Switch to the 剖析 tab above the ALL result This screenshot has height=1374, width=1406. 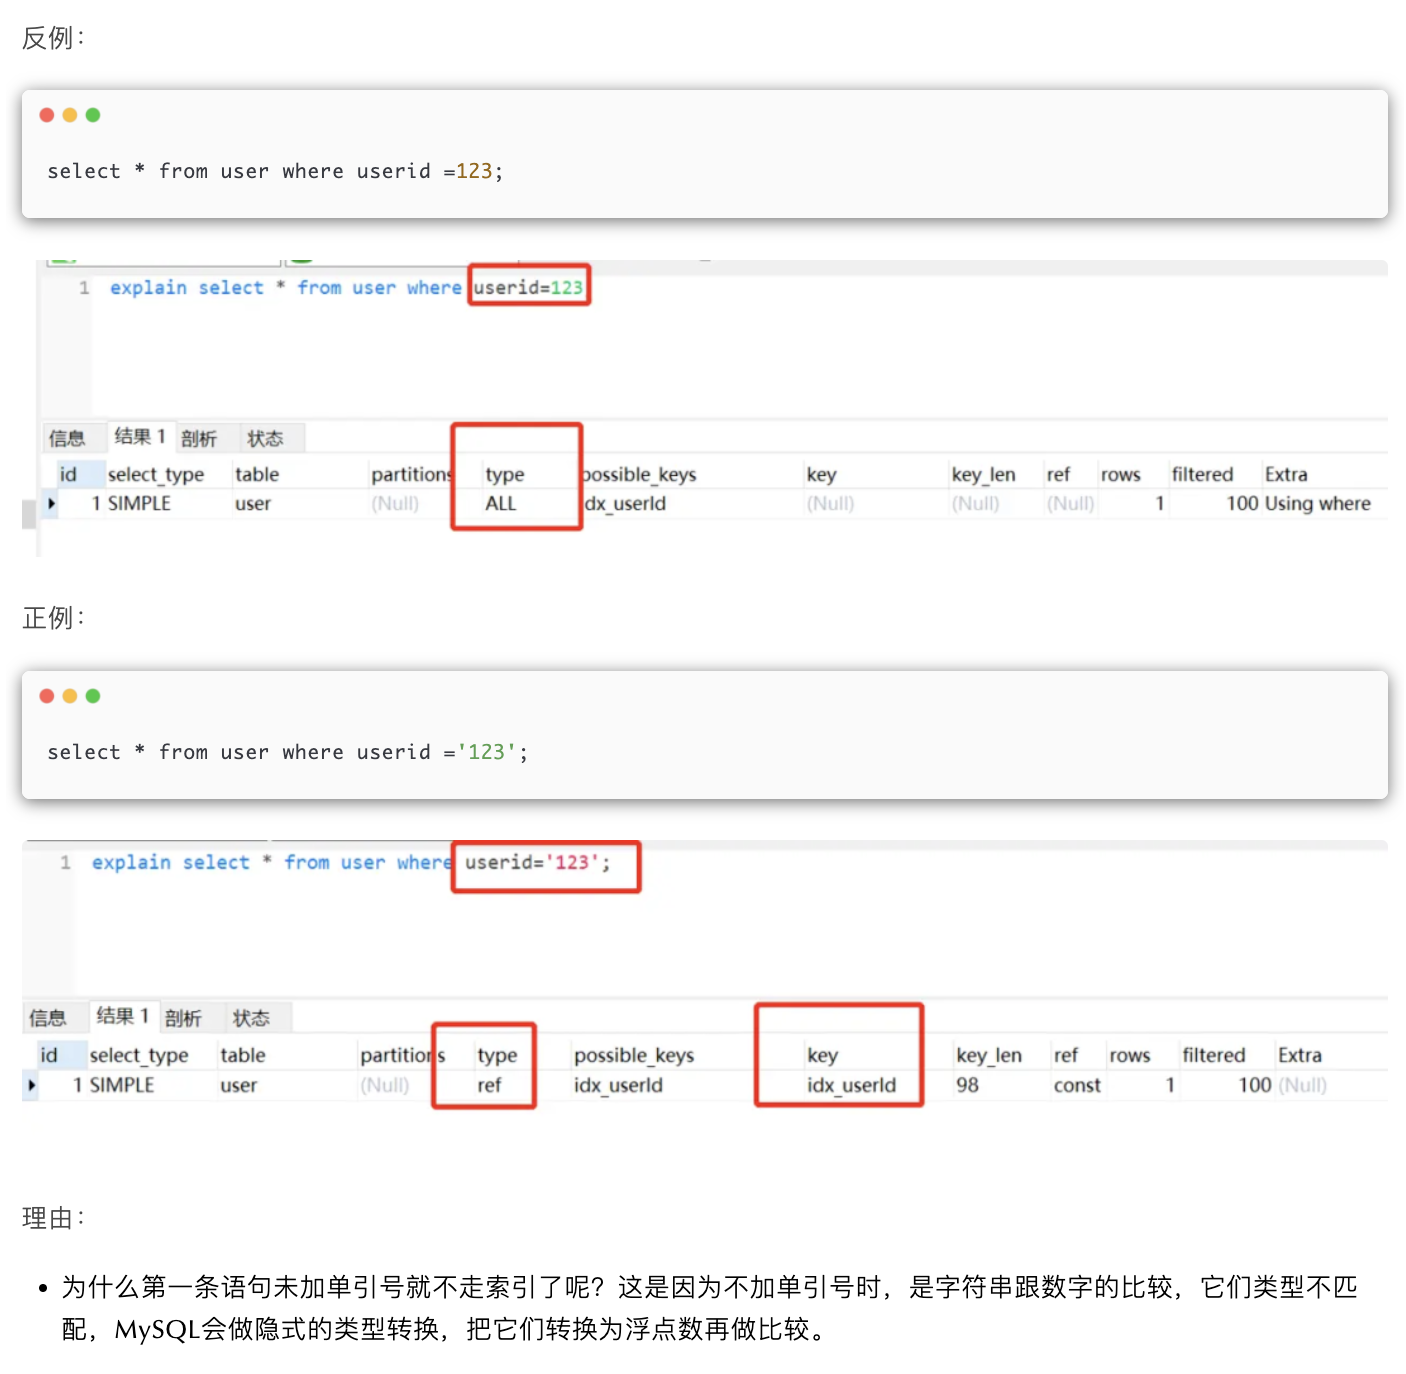pos(198,438)
